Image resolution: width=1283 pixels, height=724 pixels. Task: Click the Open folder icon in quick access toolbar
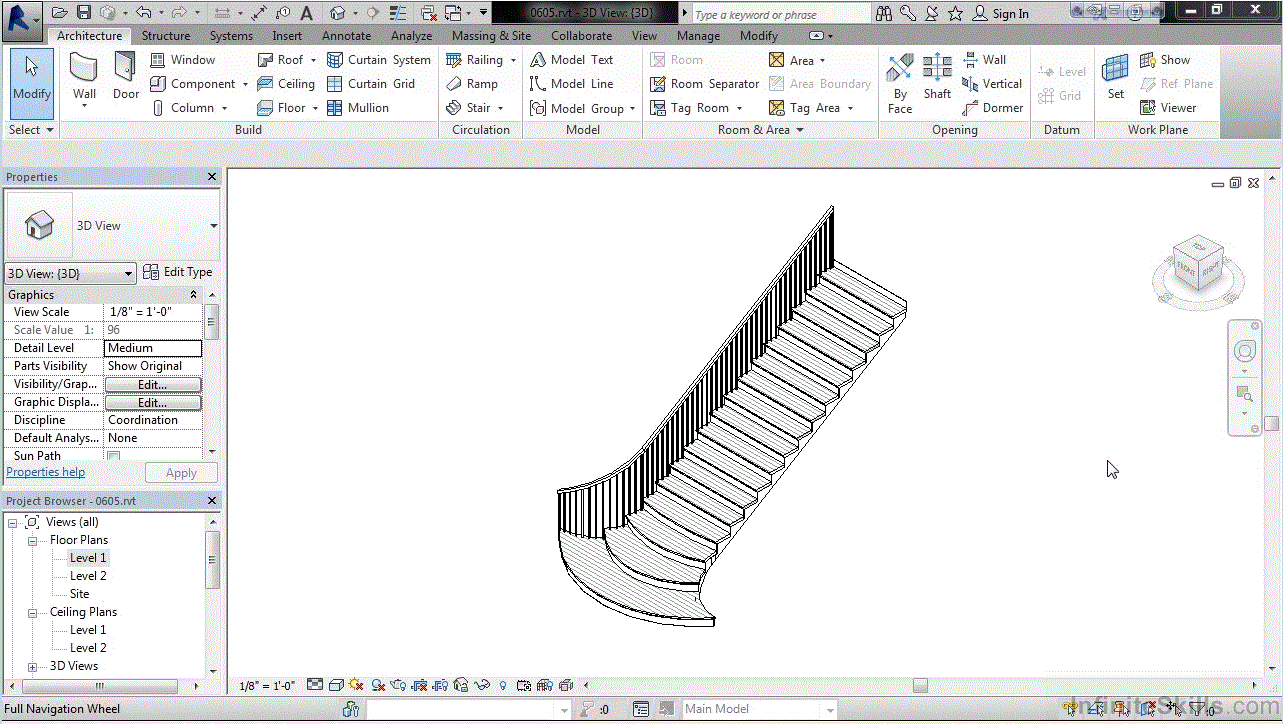[x=60, y=13]
